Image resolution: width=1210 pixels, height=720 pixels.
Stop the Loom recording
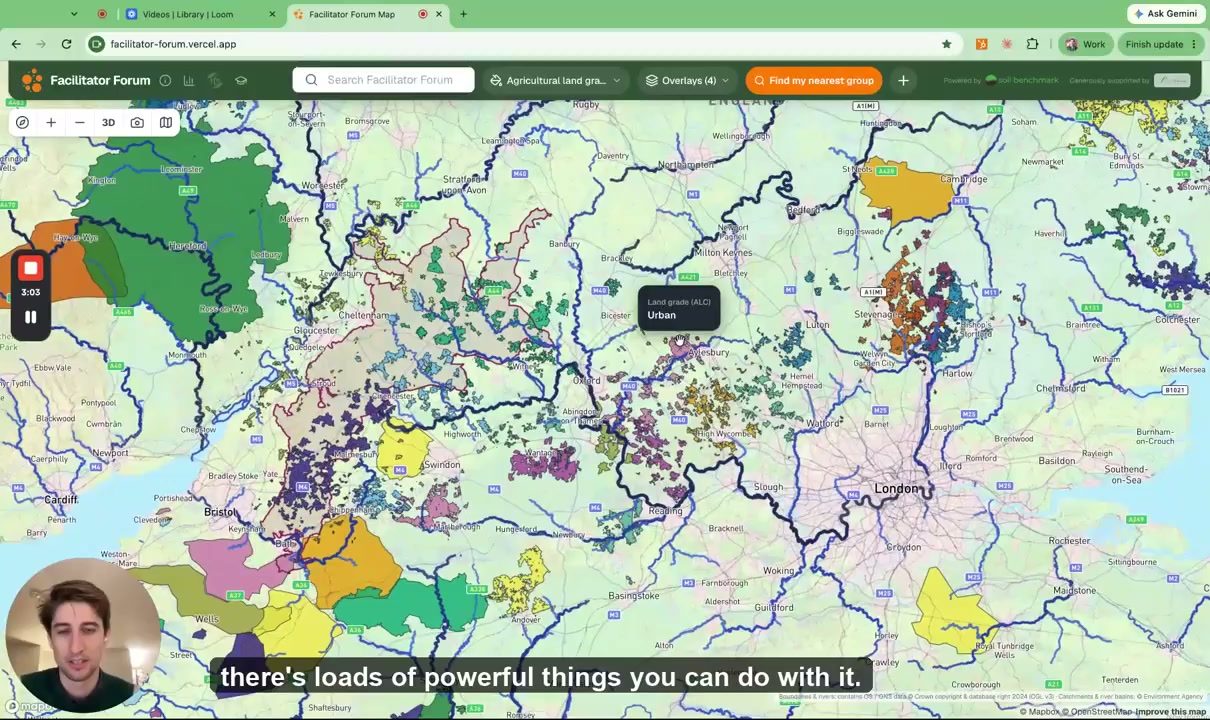(x=30, y=269)
